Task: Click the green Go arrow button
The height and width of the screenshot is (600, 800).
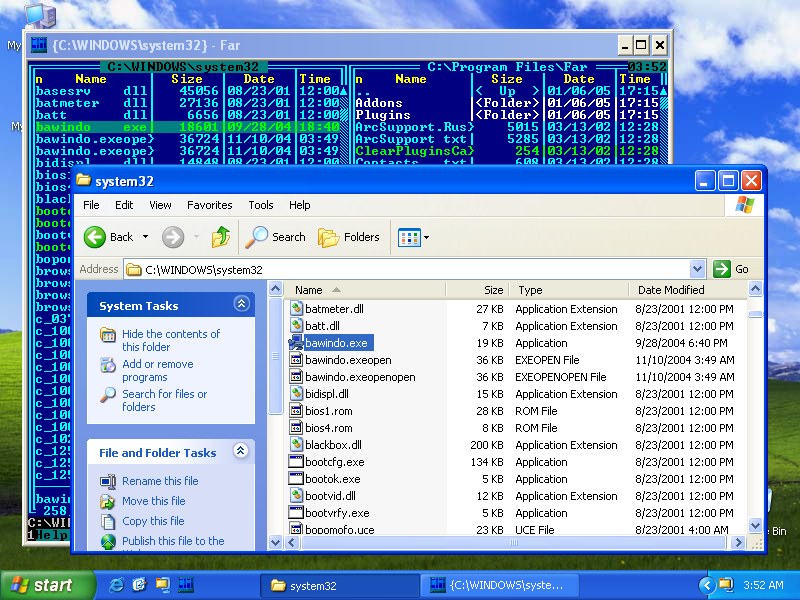Action: (x=722, y=269)
